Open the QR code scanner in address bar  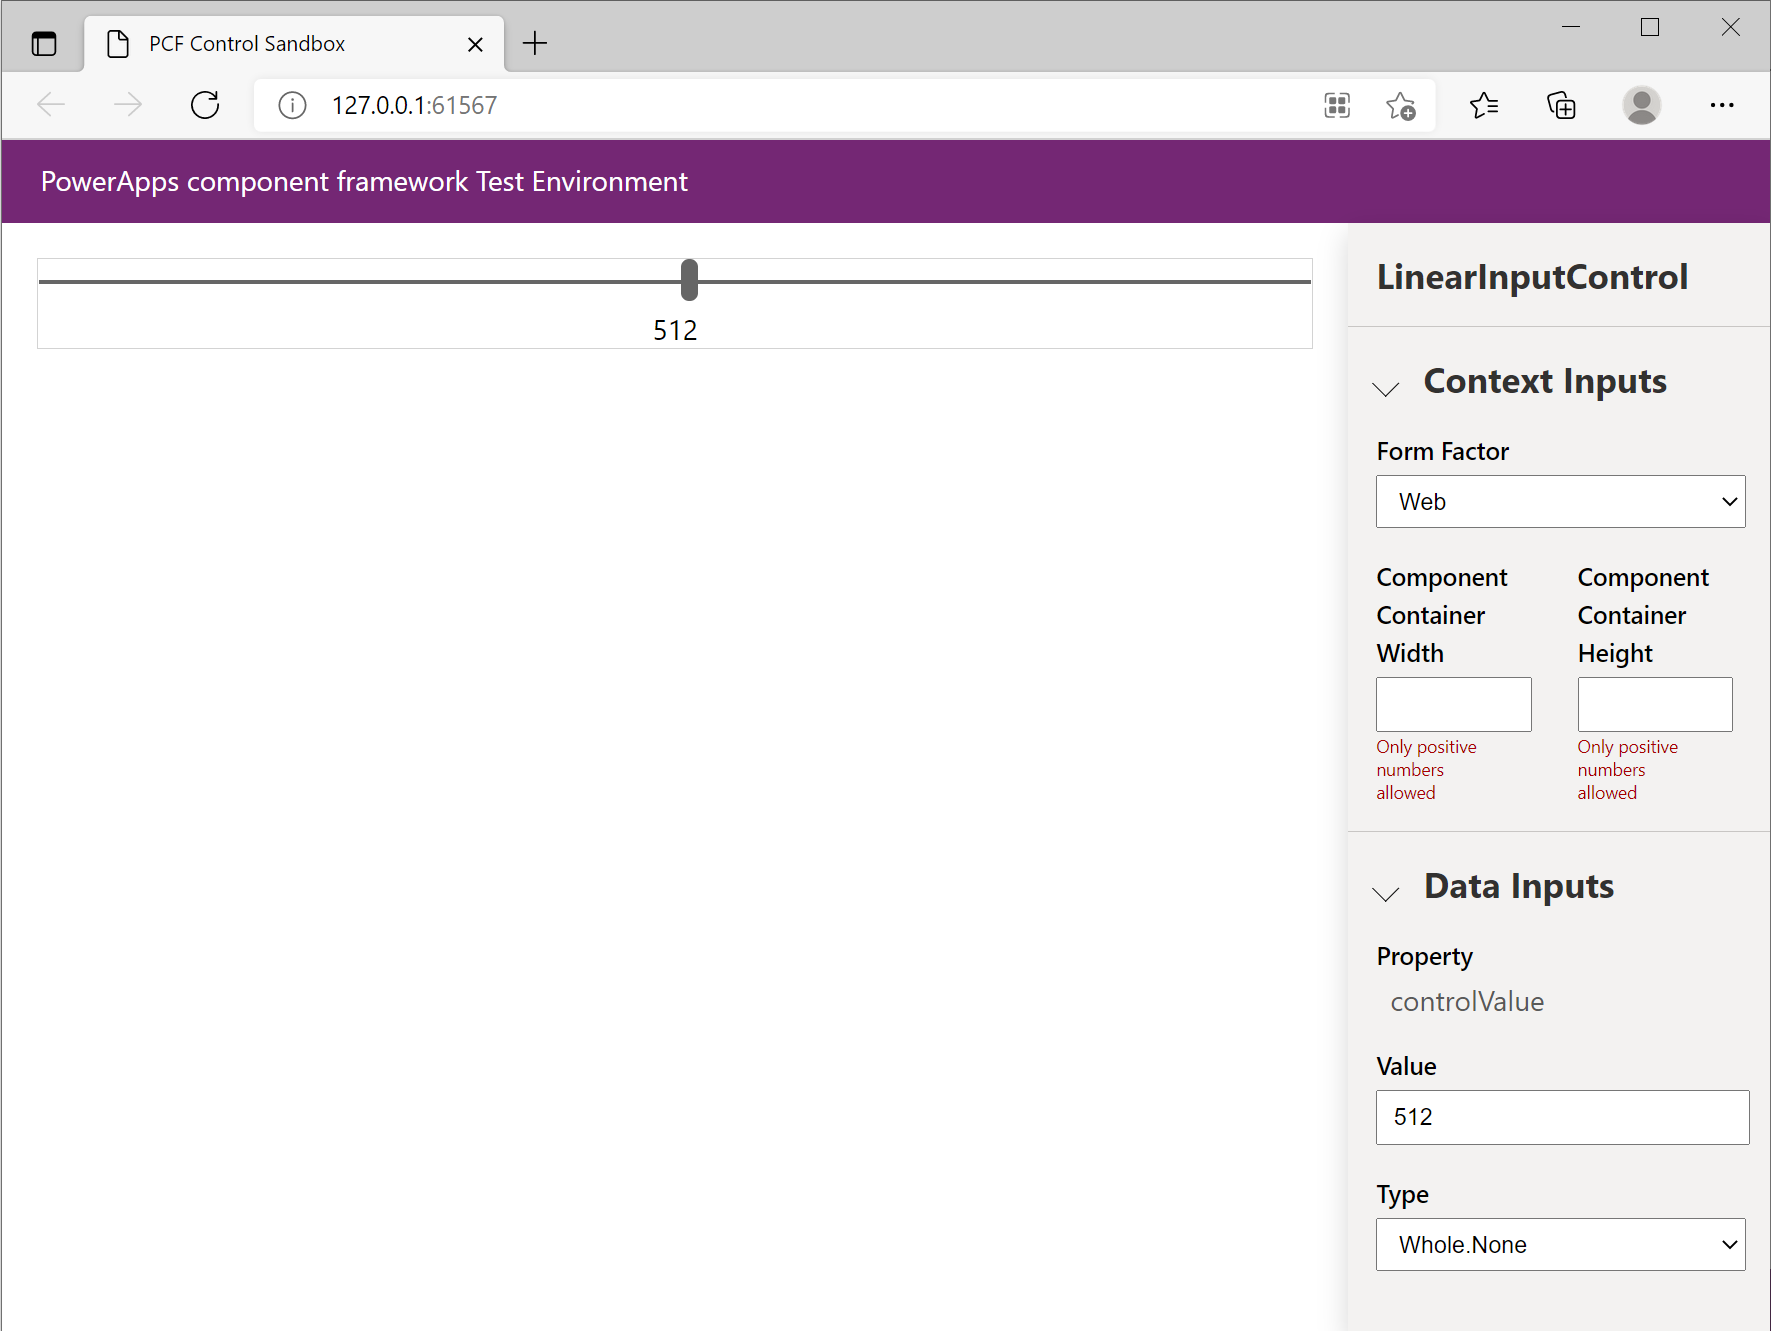[1337, 105]
